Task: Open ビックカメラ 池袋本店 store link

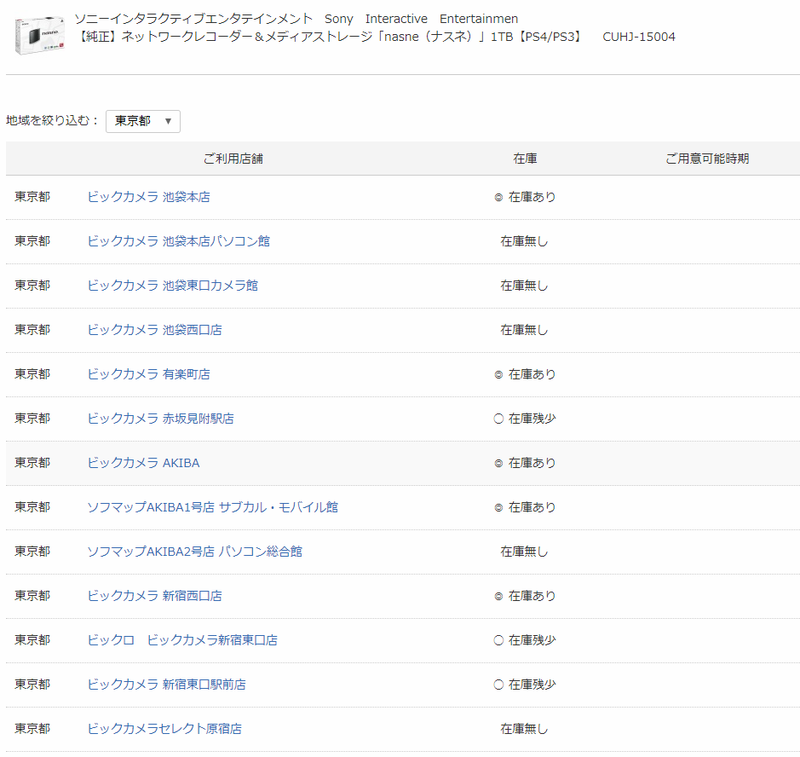Action: 148,197
